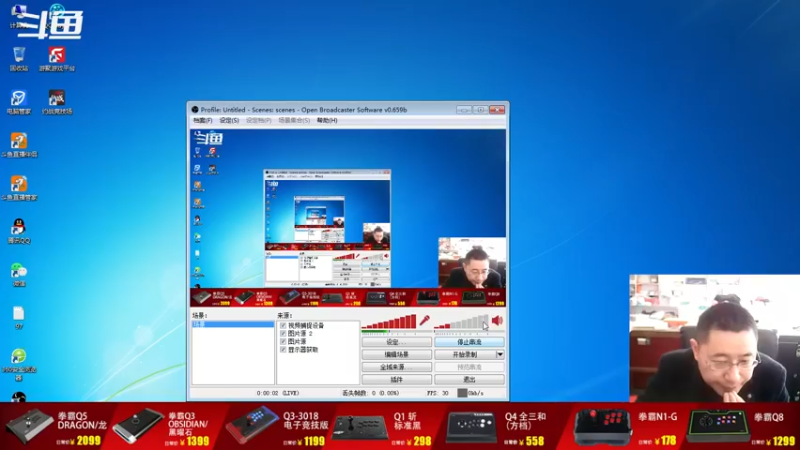
Task: Adjust the microphone volume bar slider
Action: click(389, 322)
